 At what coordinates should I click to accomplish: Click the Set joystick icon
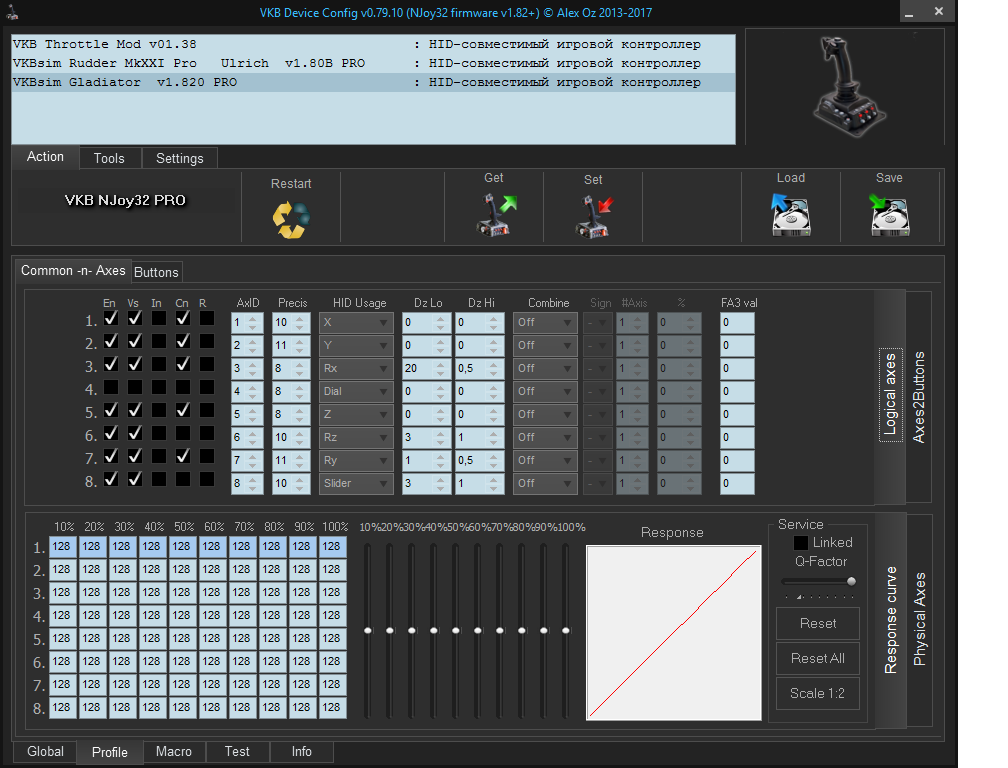pos(593,217)
